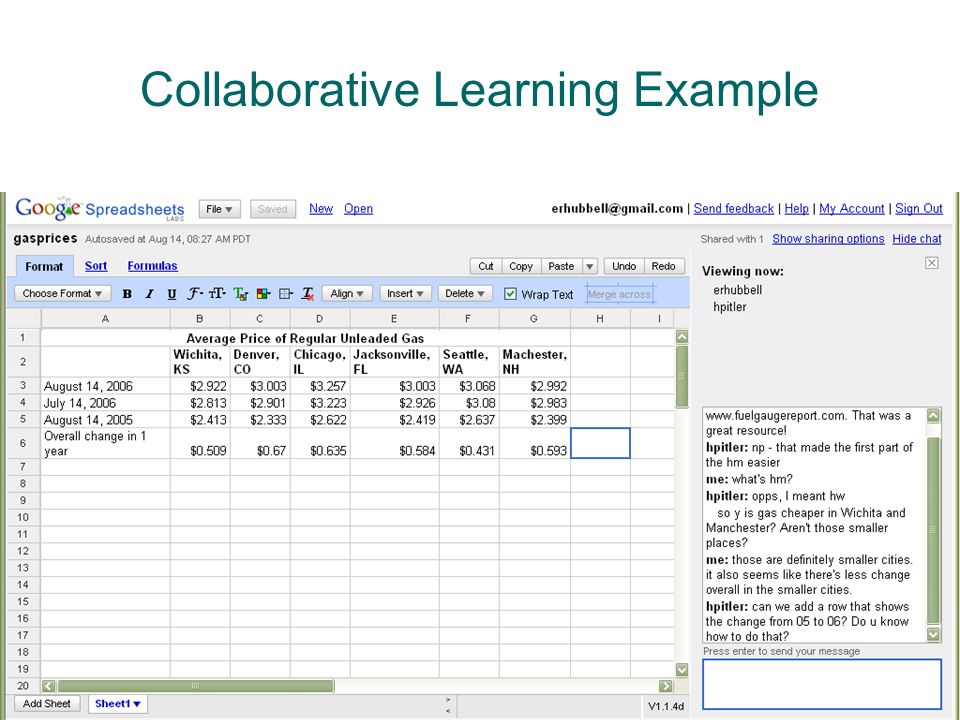Click hpitler in Viewing now list
The height and width of the screenshot is (720, 960).
[729, 307]
